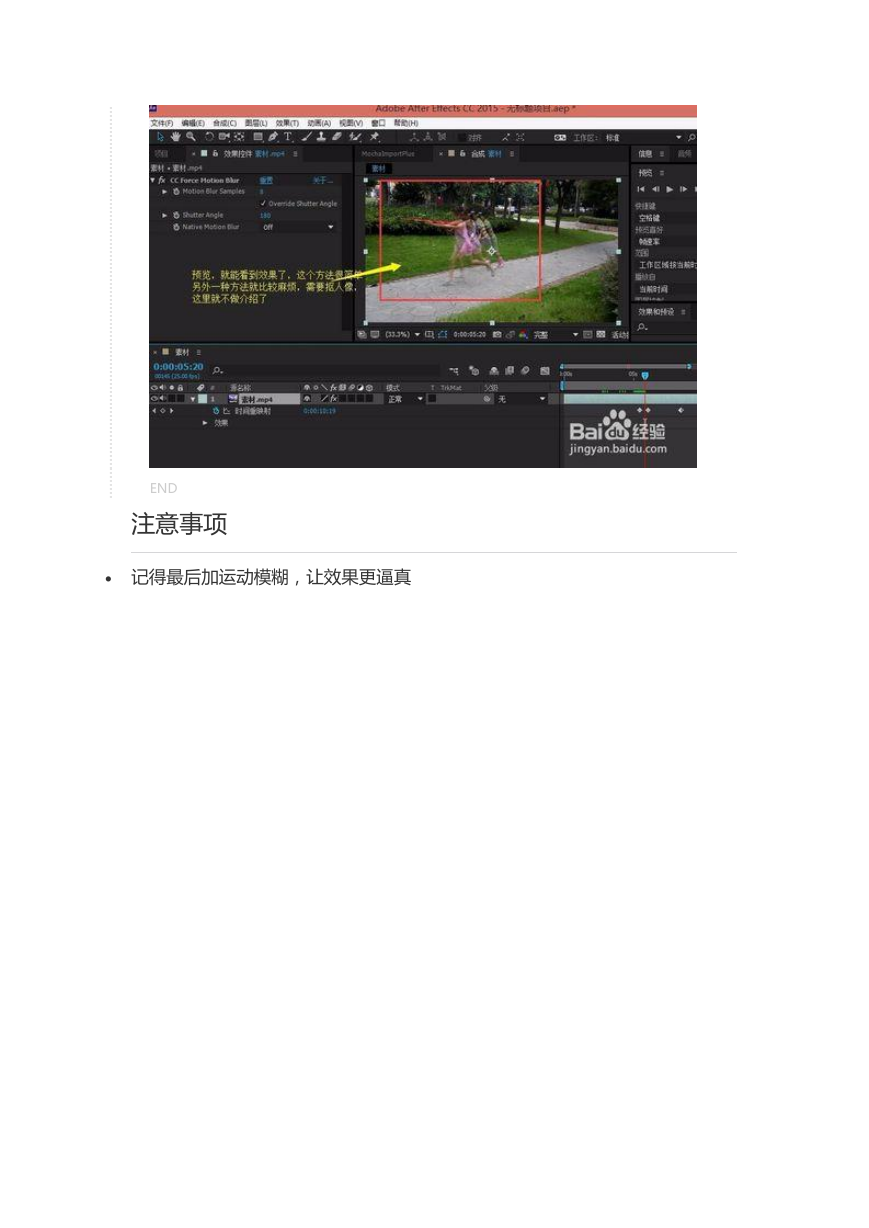Click the Native Motion Blur stopwatch
The image size is (869, 1228).
point(176,227)
